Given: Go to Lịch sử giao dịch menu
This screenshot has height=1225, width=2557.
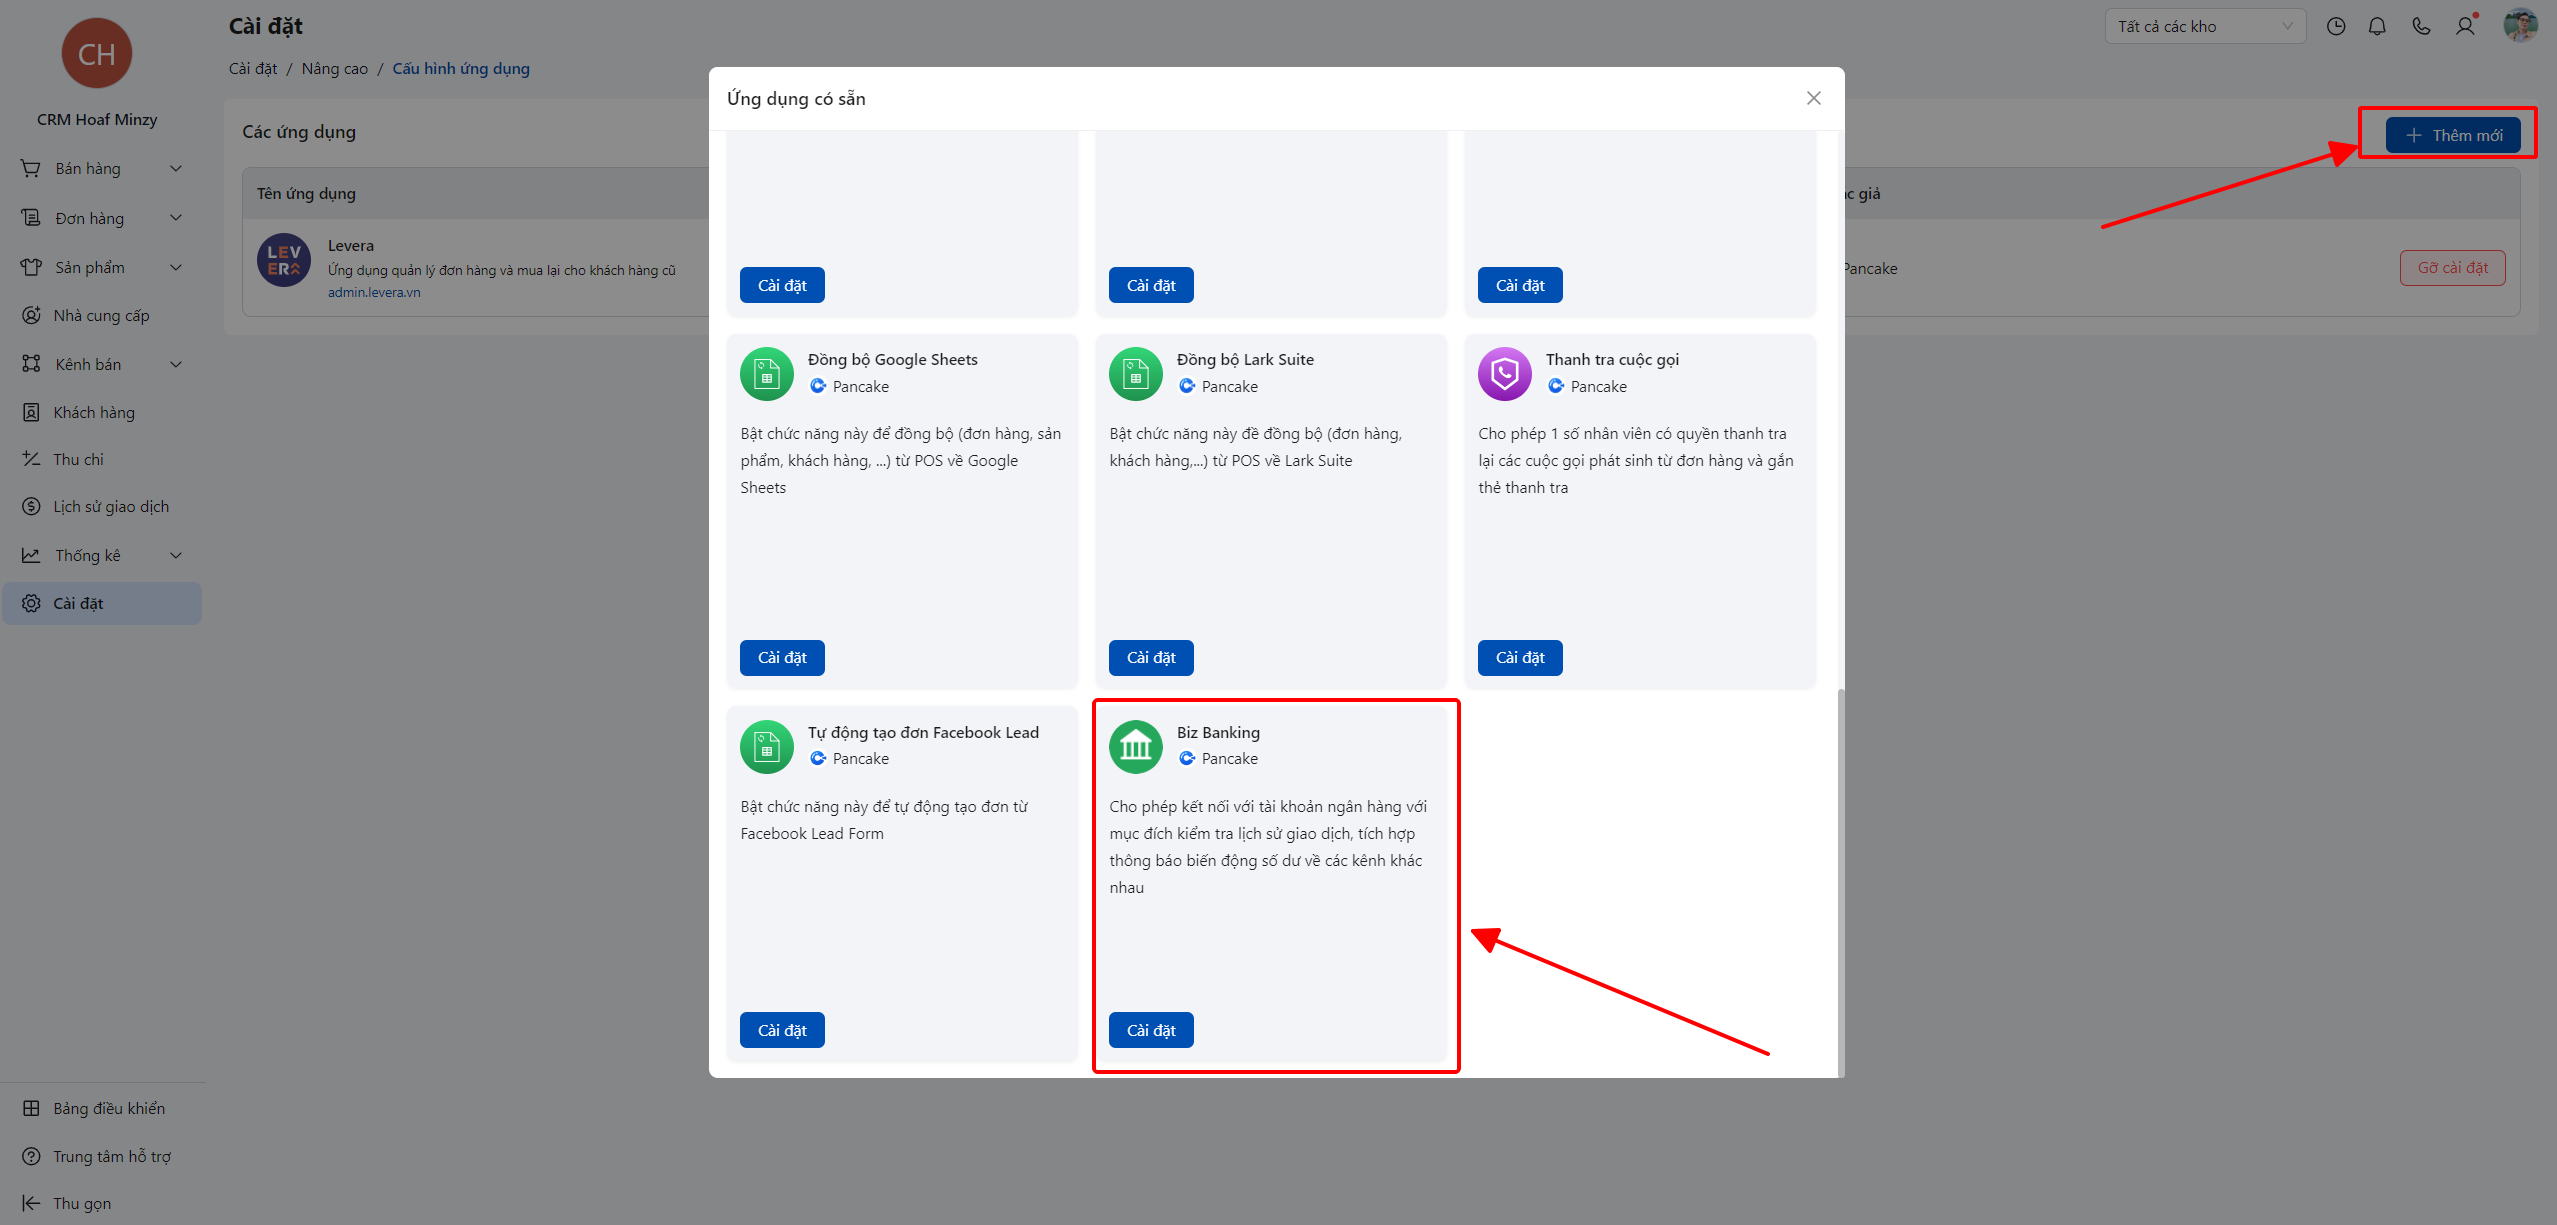Looking at the screenshot, I should [x=111, y=506].
